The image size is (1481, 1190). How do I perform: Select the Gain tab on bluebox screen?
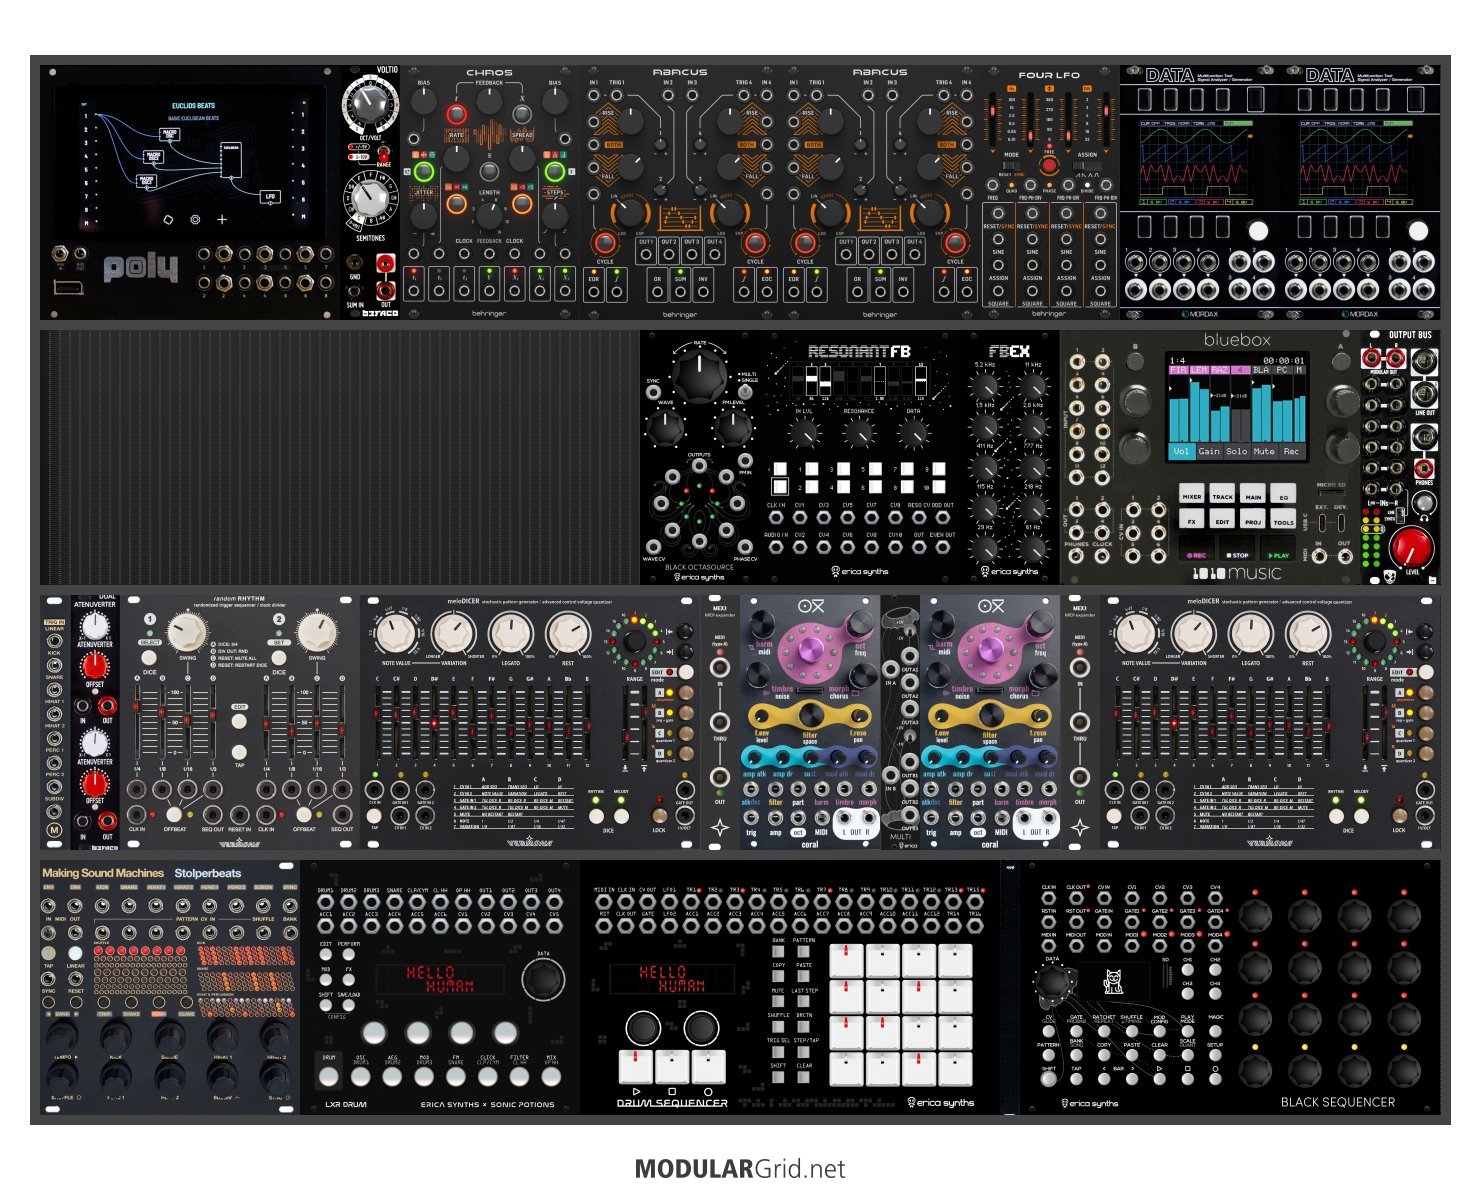click(1209, 451)
